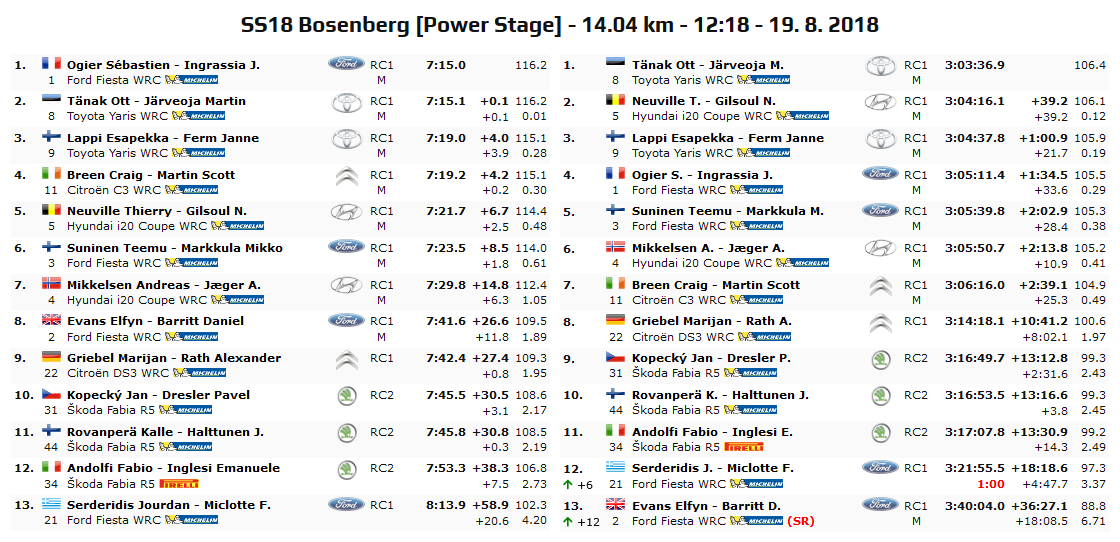Click the French flag beside Ogier Sébastien

[51, 64]
